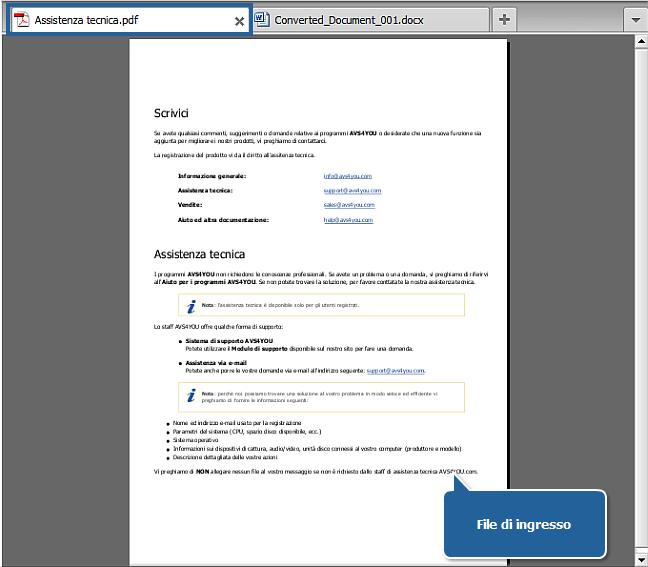Open the help@avs4you.com email link
Image resolution: width=648 pixels, height=567 pixels.
(x=348, y=220)
